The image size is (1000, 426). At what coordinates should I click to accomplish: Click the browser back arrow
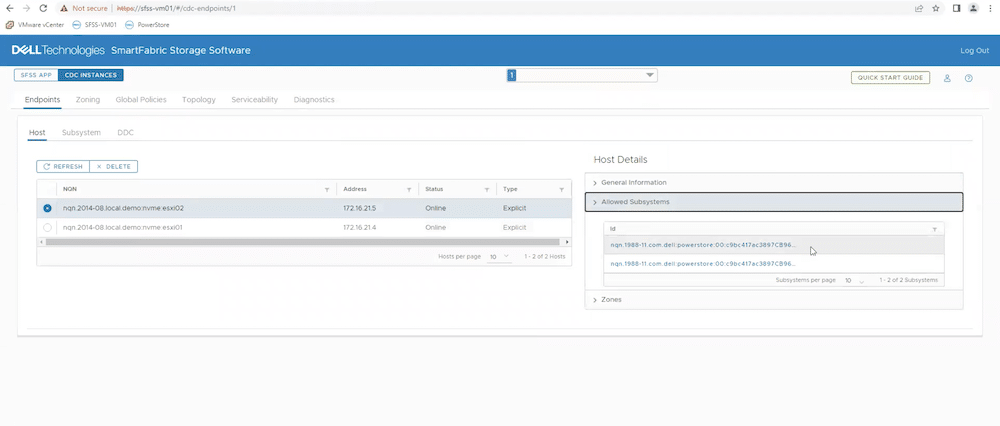coord(10,8)
